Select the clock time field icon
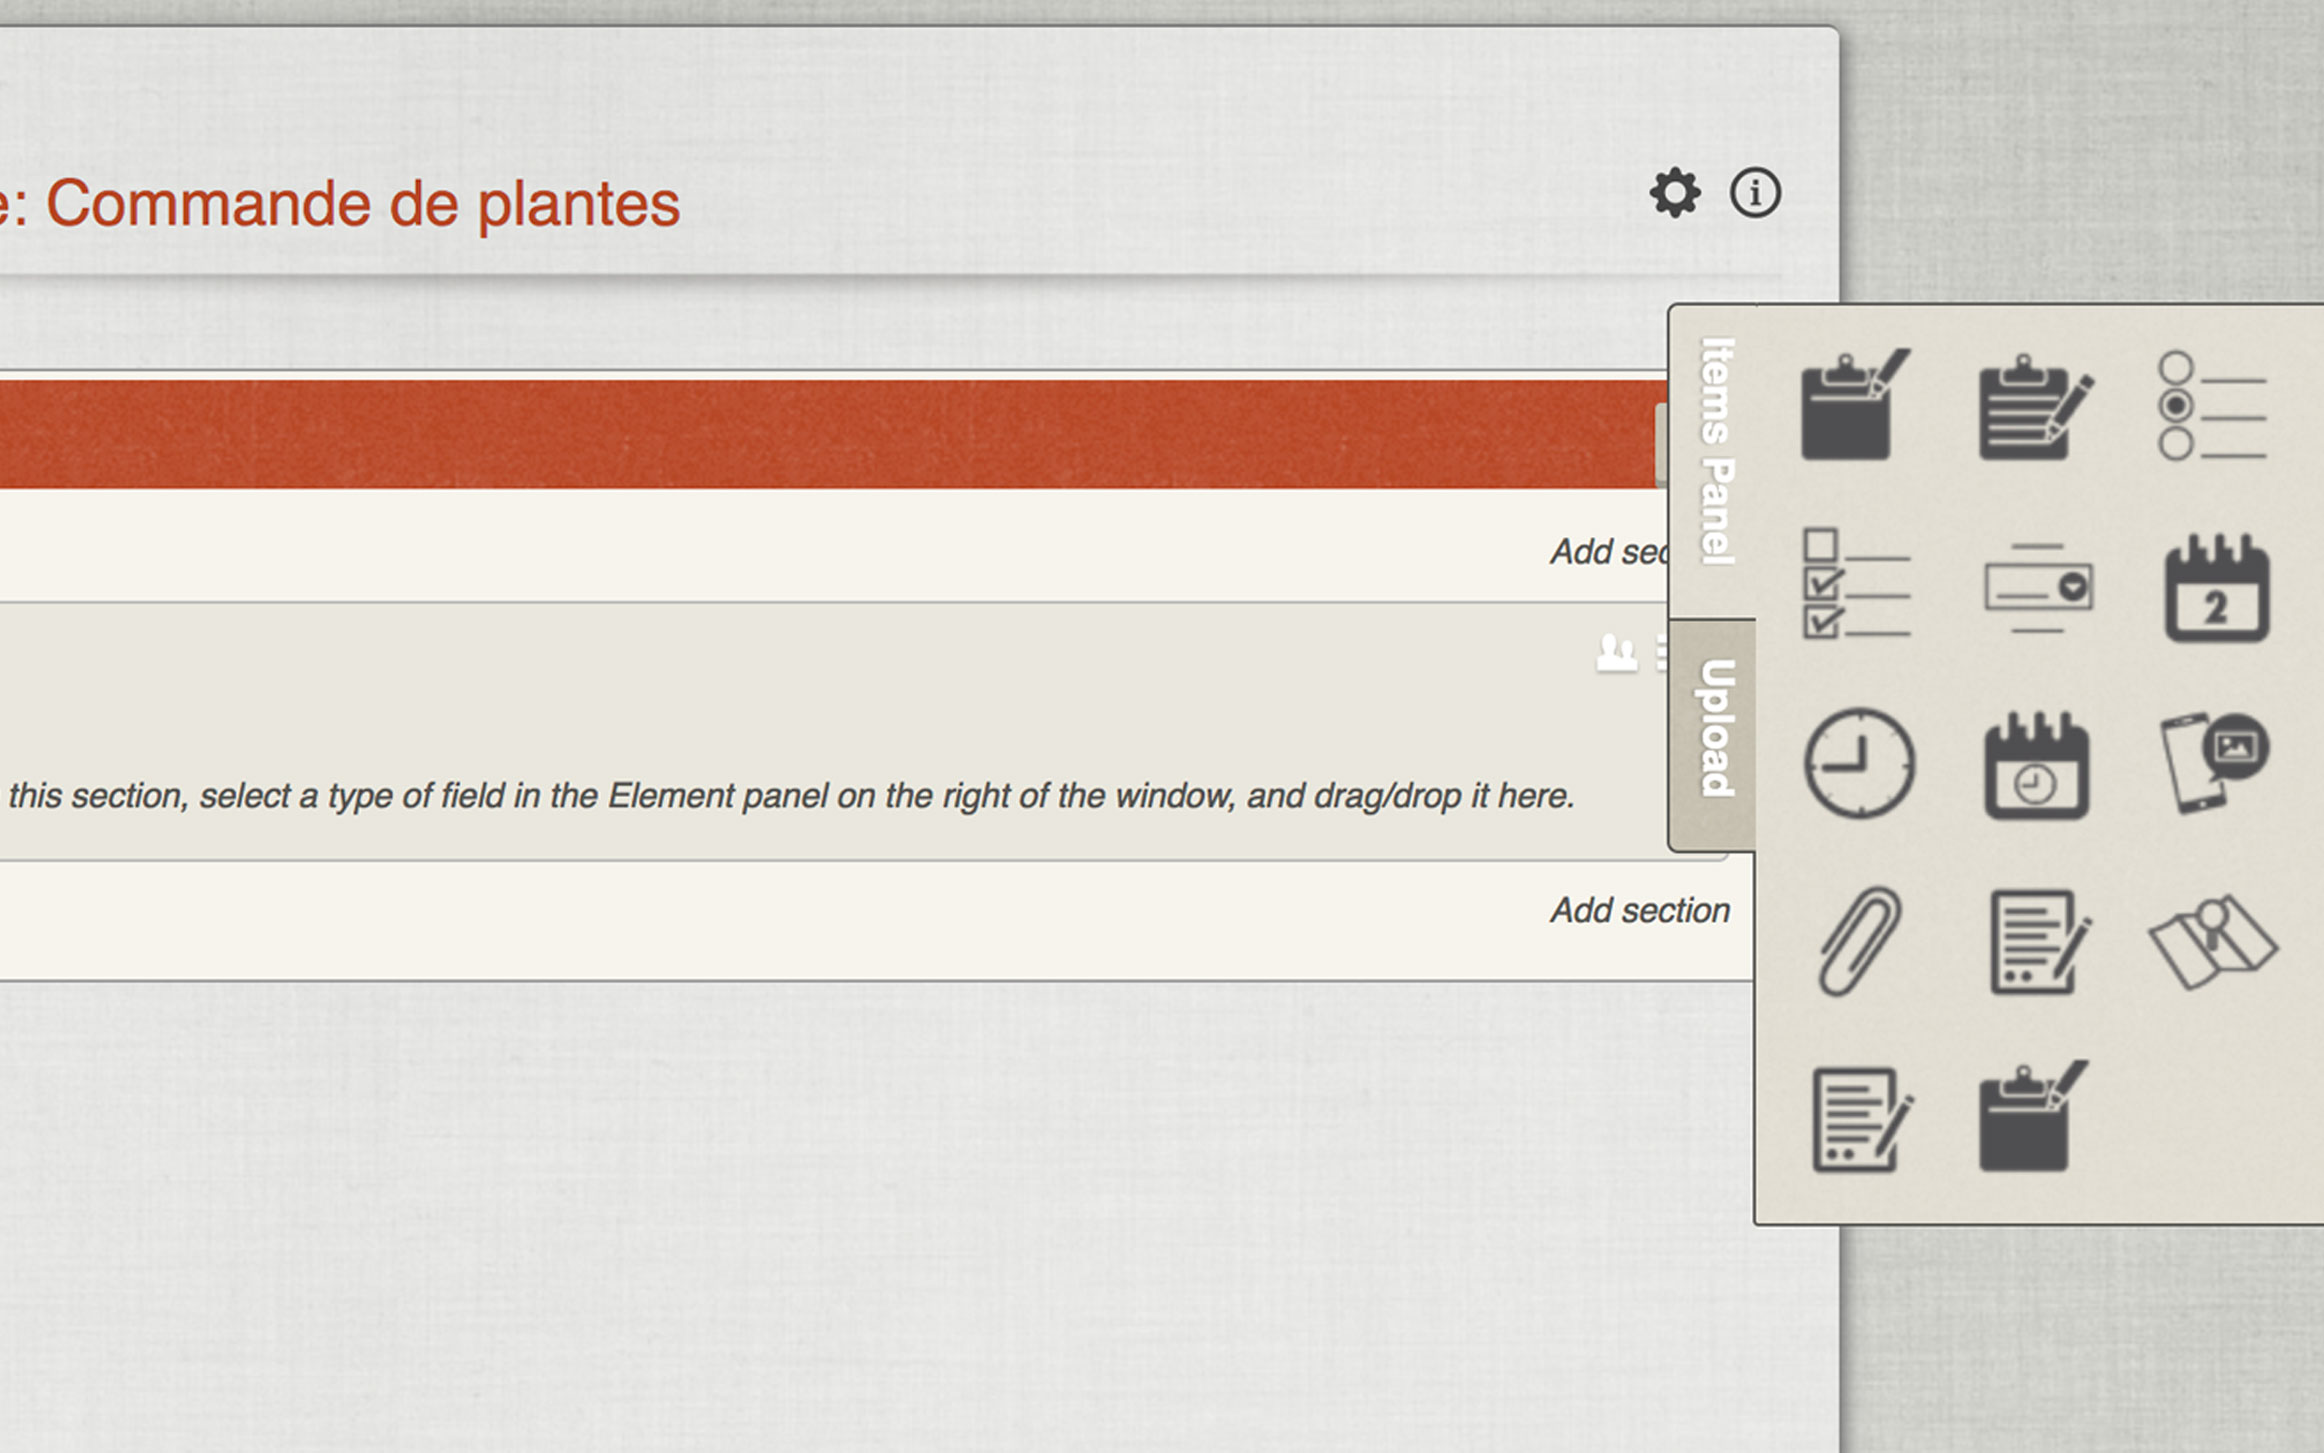 pyautogui.click(x=1858, y=764)
